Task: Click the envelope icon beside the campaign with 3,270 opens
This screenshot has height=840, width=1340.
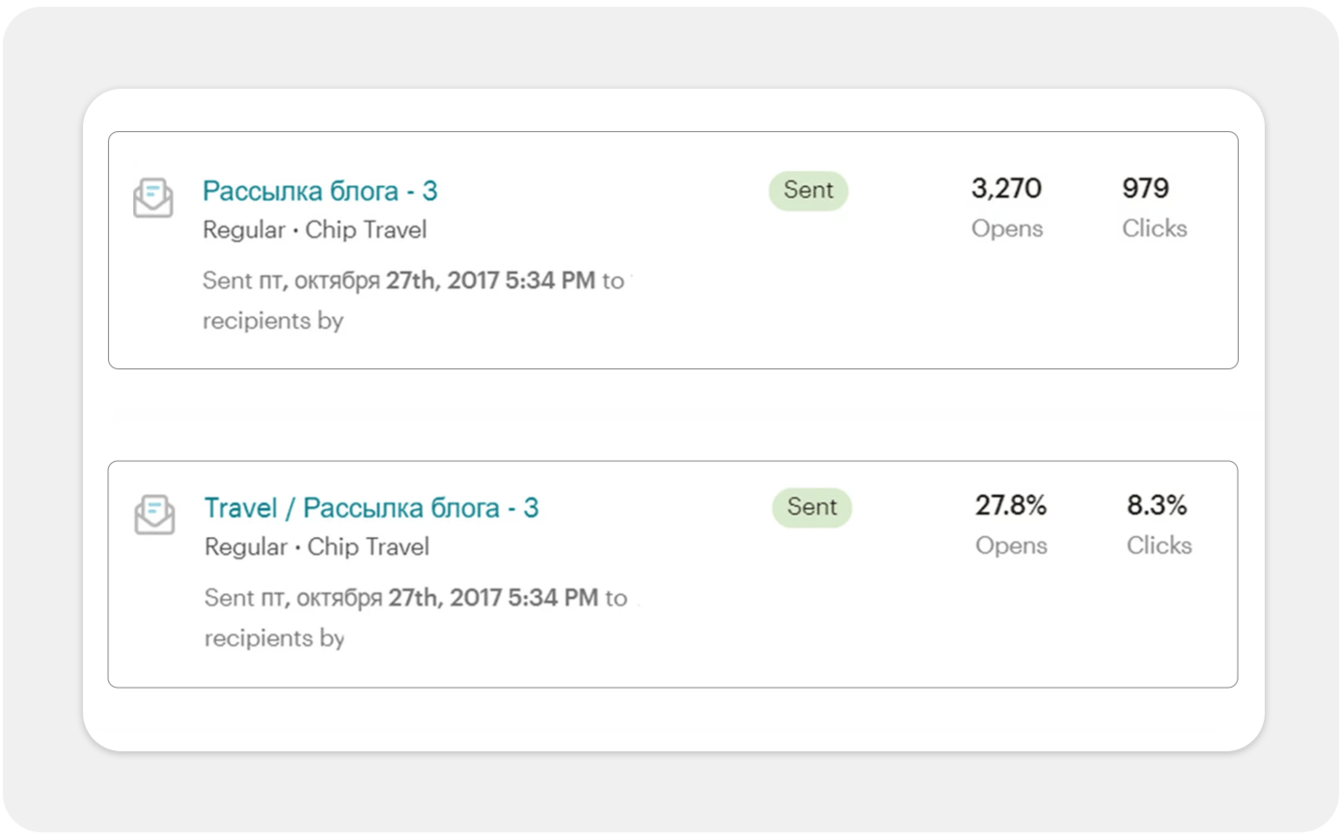Action: pos(153,197)
